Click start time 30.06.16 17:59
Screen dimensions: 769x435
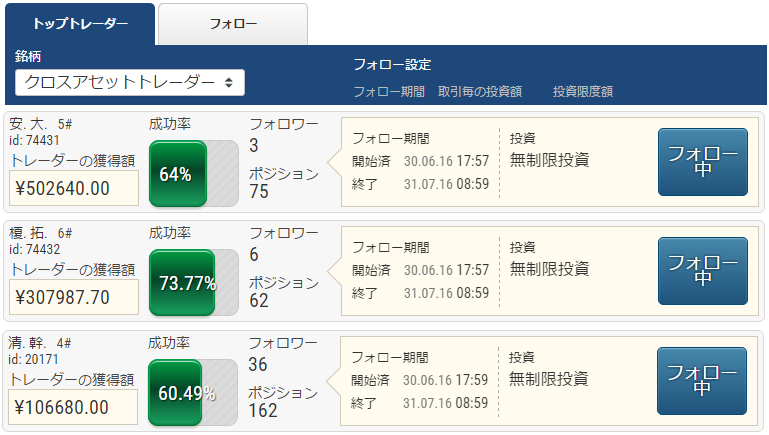(445, 380)
